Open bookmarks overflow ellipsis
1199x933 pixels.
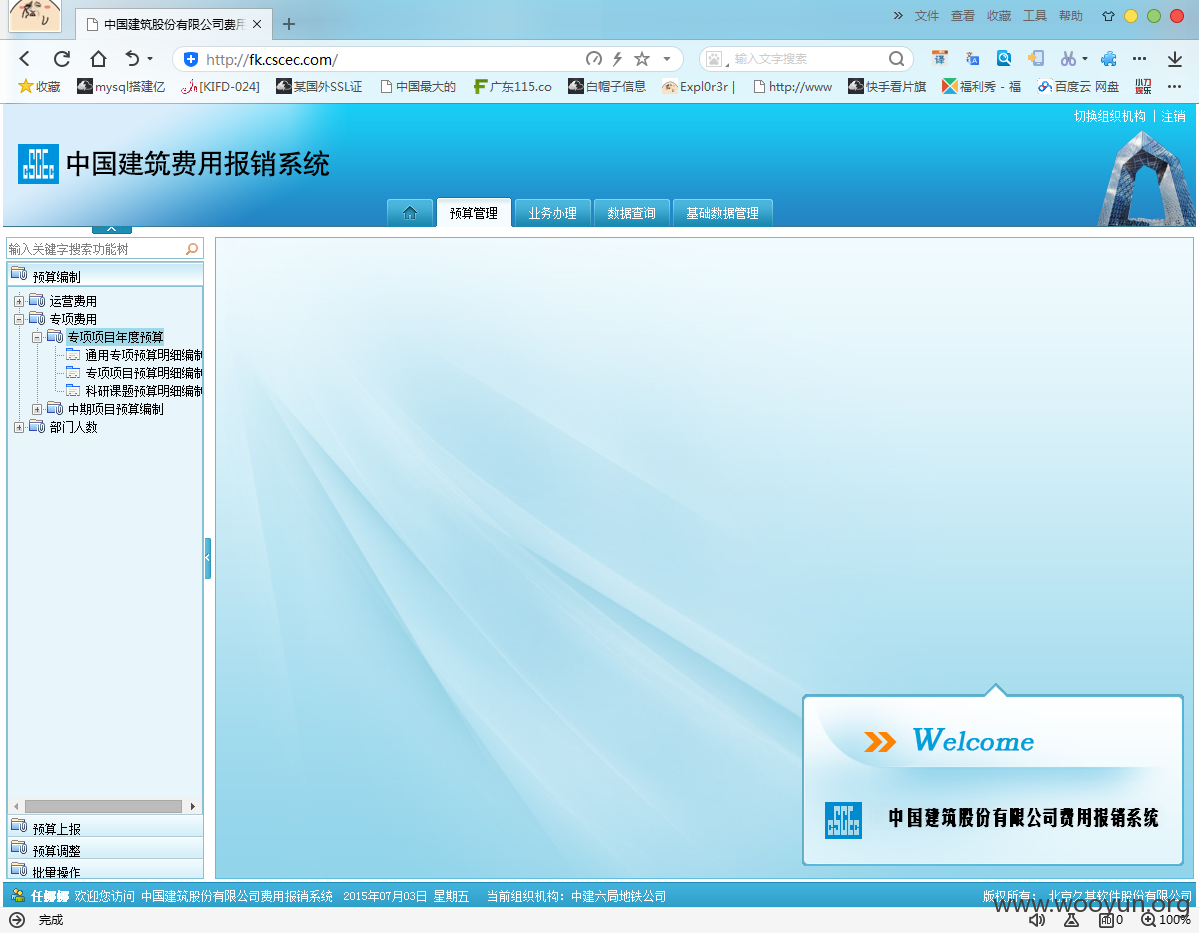[1175, 86]
